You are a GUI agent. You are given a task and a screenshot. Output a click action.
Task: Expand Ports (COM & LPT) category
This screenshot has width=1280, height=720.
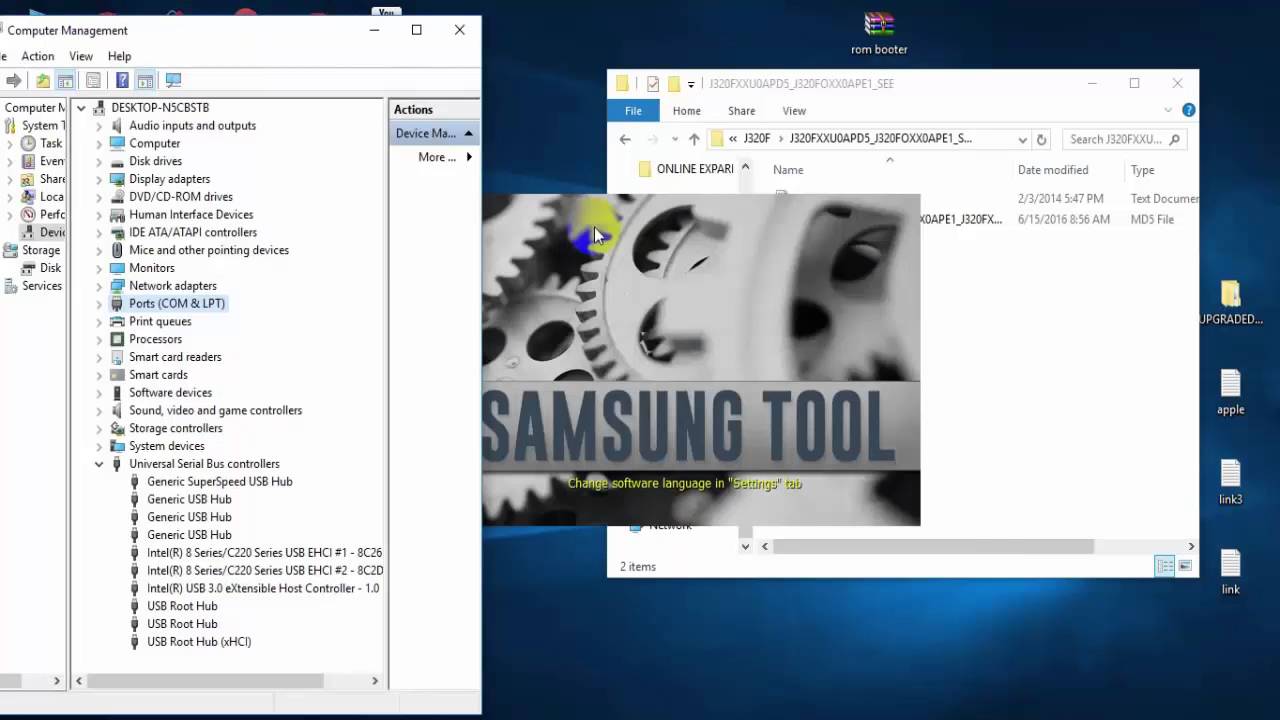(x=99, y=304)
